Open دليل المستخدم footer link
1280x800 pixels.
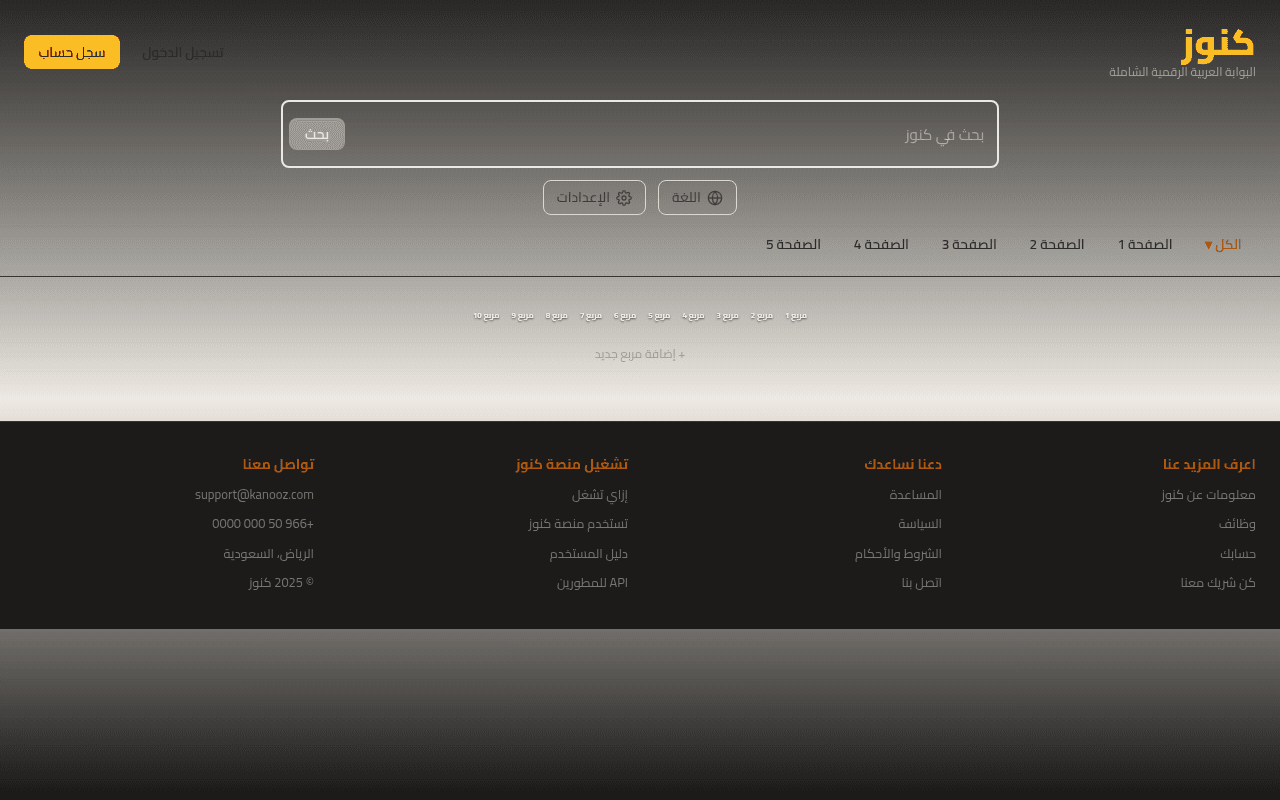(589, 554)
